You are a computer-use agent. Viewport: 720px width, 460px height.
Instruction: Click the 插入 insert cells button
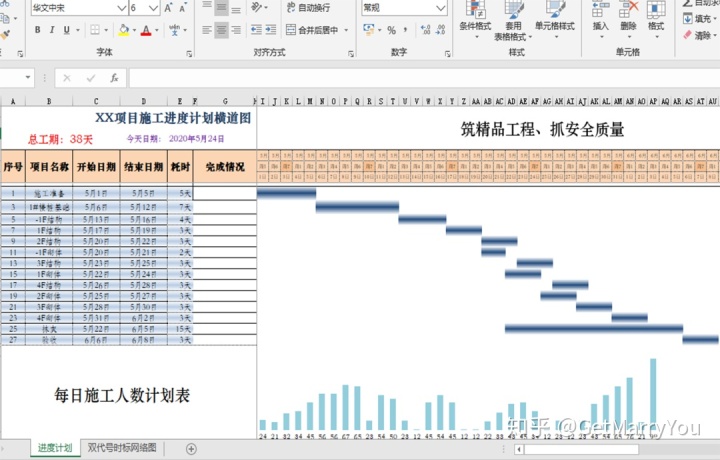coord(601,19)
